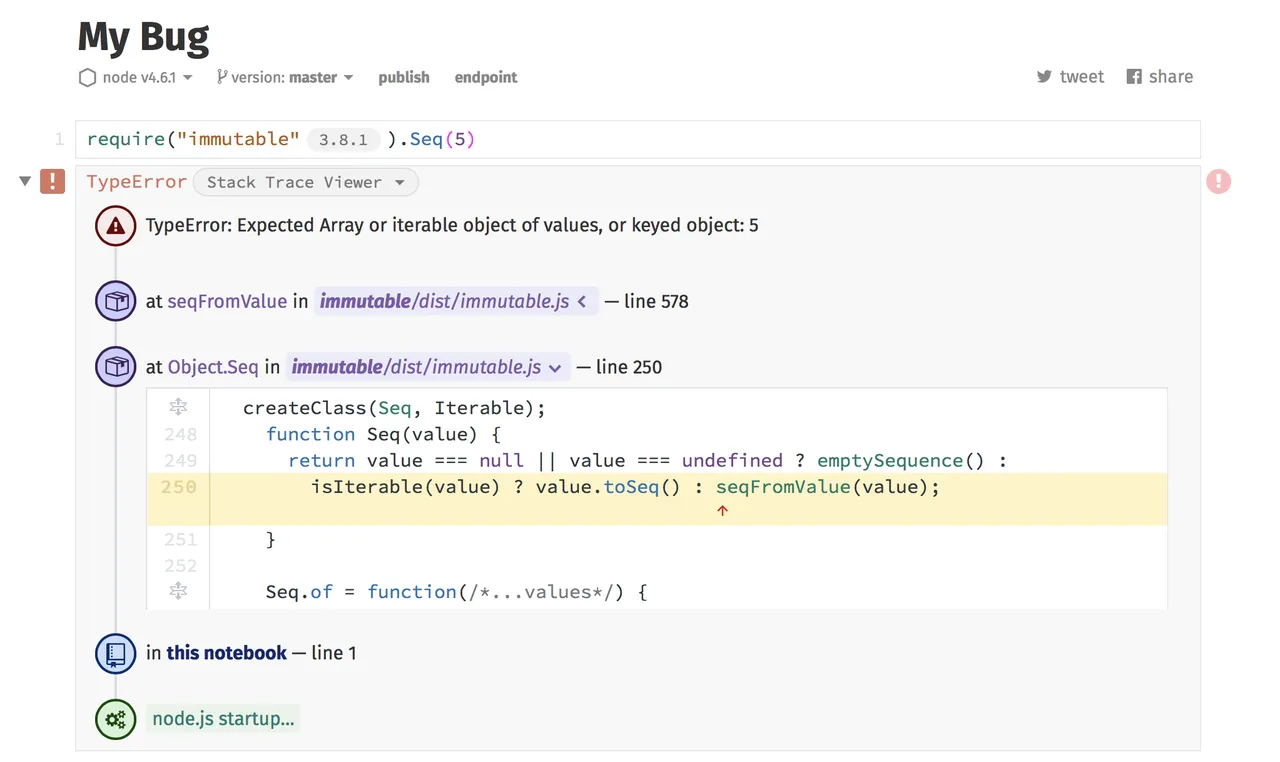The height and width of the screenshot is (762, 1280).
Task: Click the package icon beside Object.Seq frame
Action: [115, 367]
